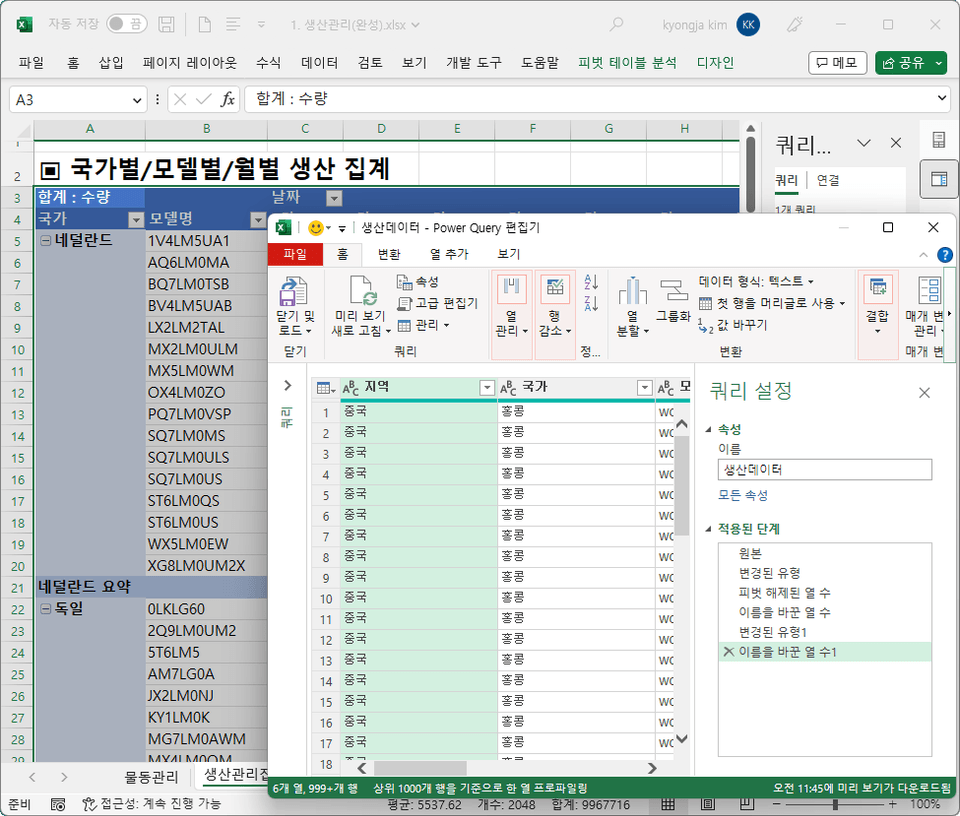Image resolution: width=960 pixels, height=816 pixels.
Task: Open the 국가 pivot field filter
Action: point(136,220)
